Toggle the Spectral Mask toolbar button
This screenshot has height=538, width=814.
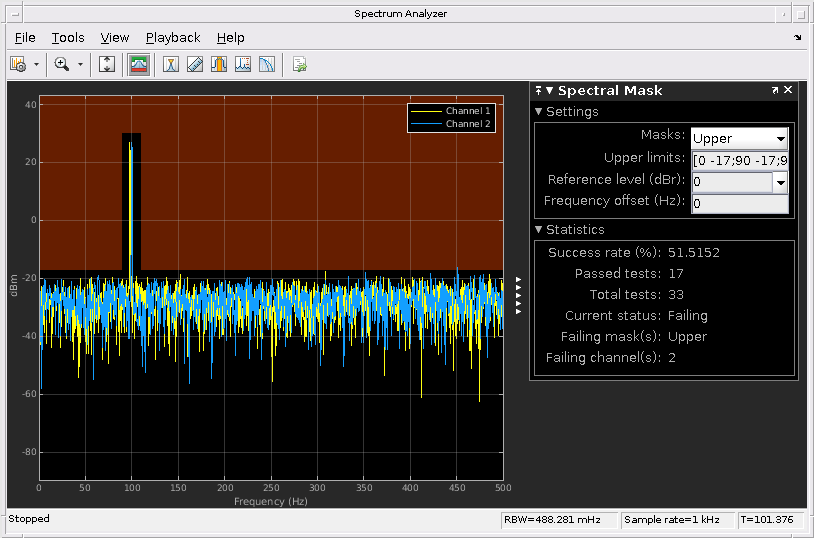[x=139, y=64]
